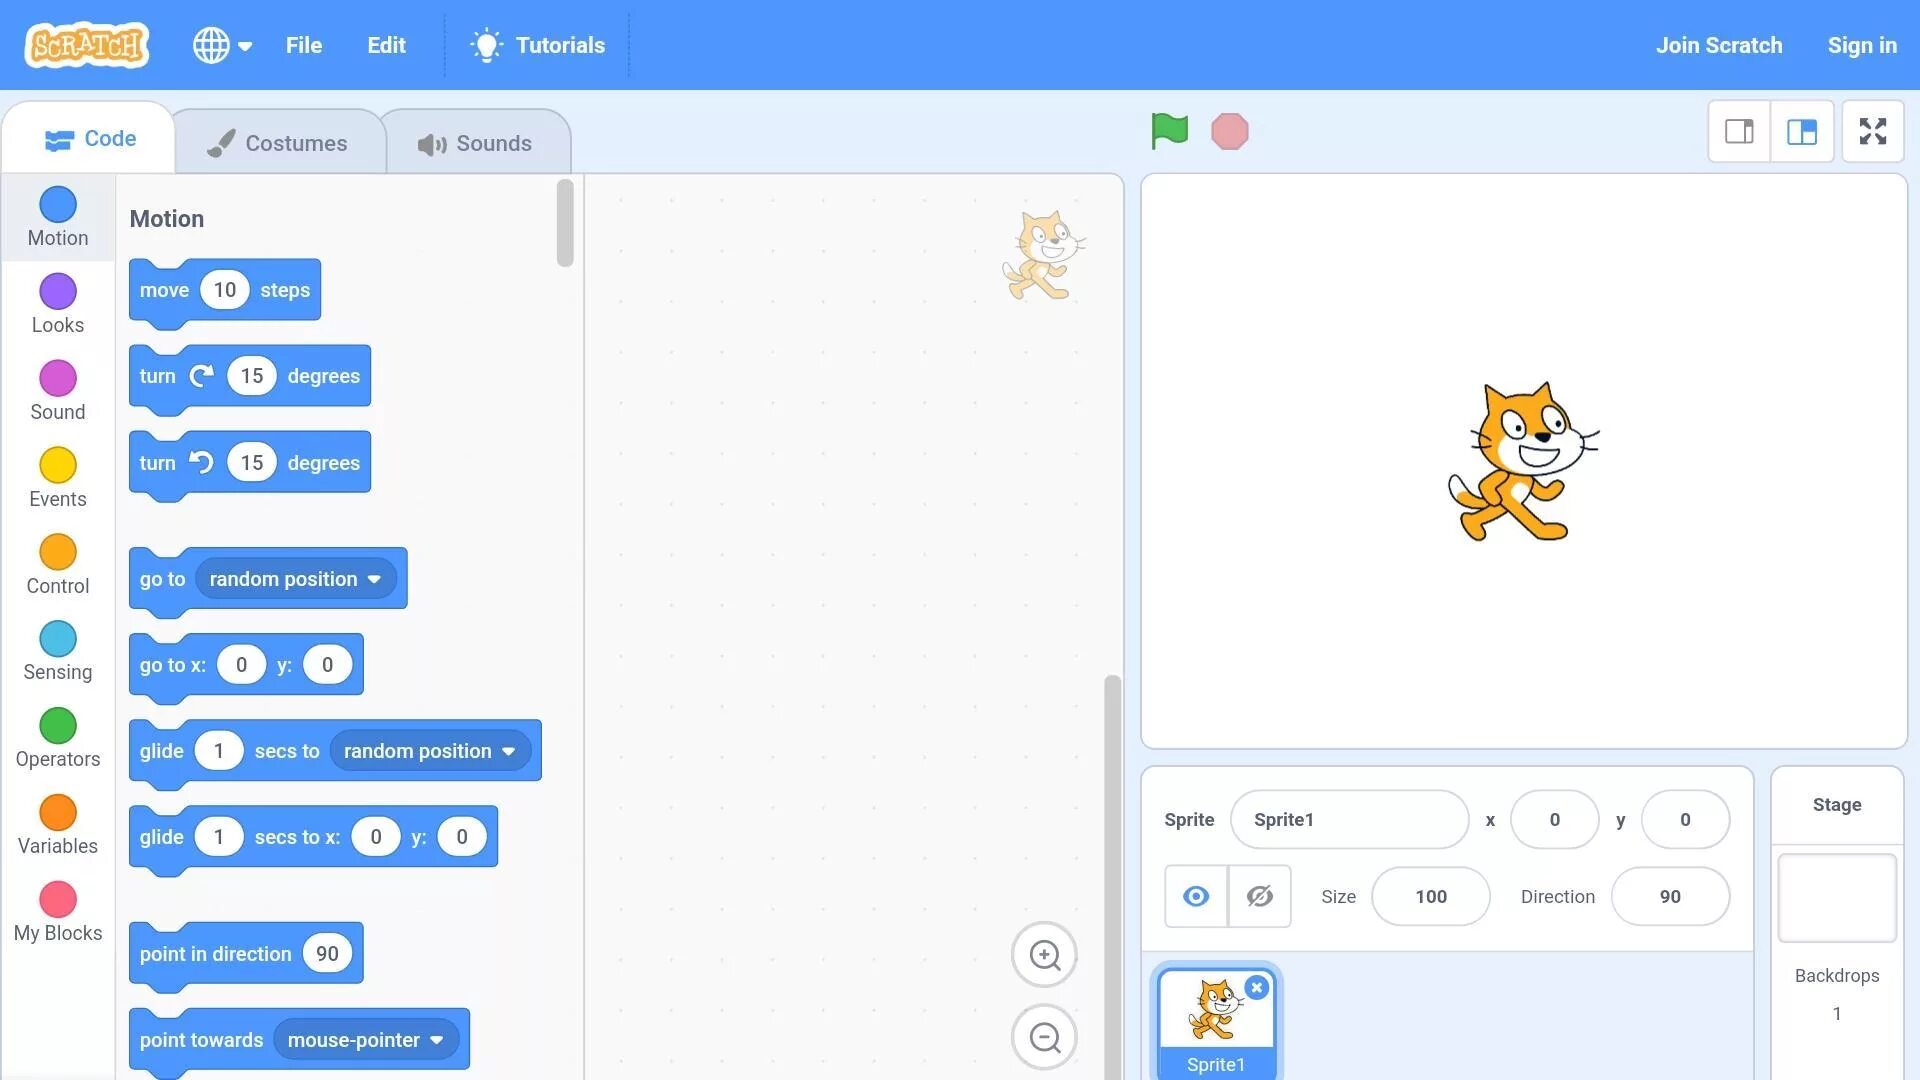Toggle sprite ghost/transparency icon
This screenshot has width=1920, height=1080.
[1259, 897]
